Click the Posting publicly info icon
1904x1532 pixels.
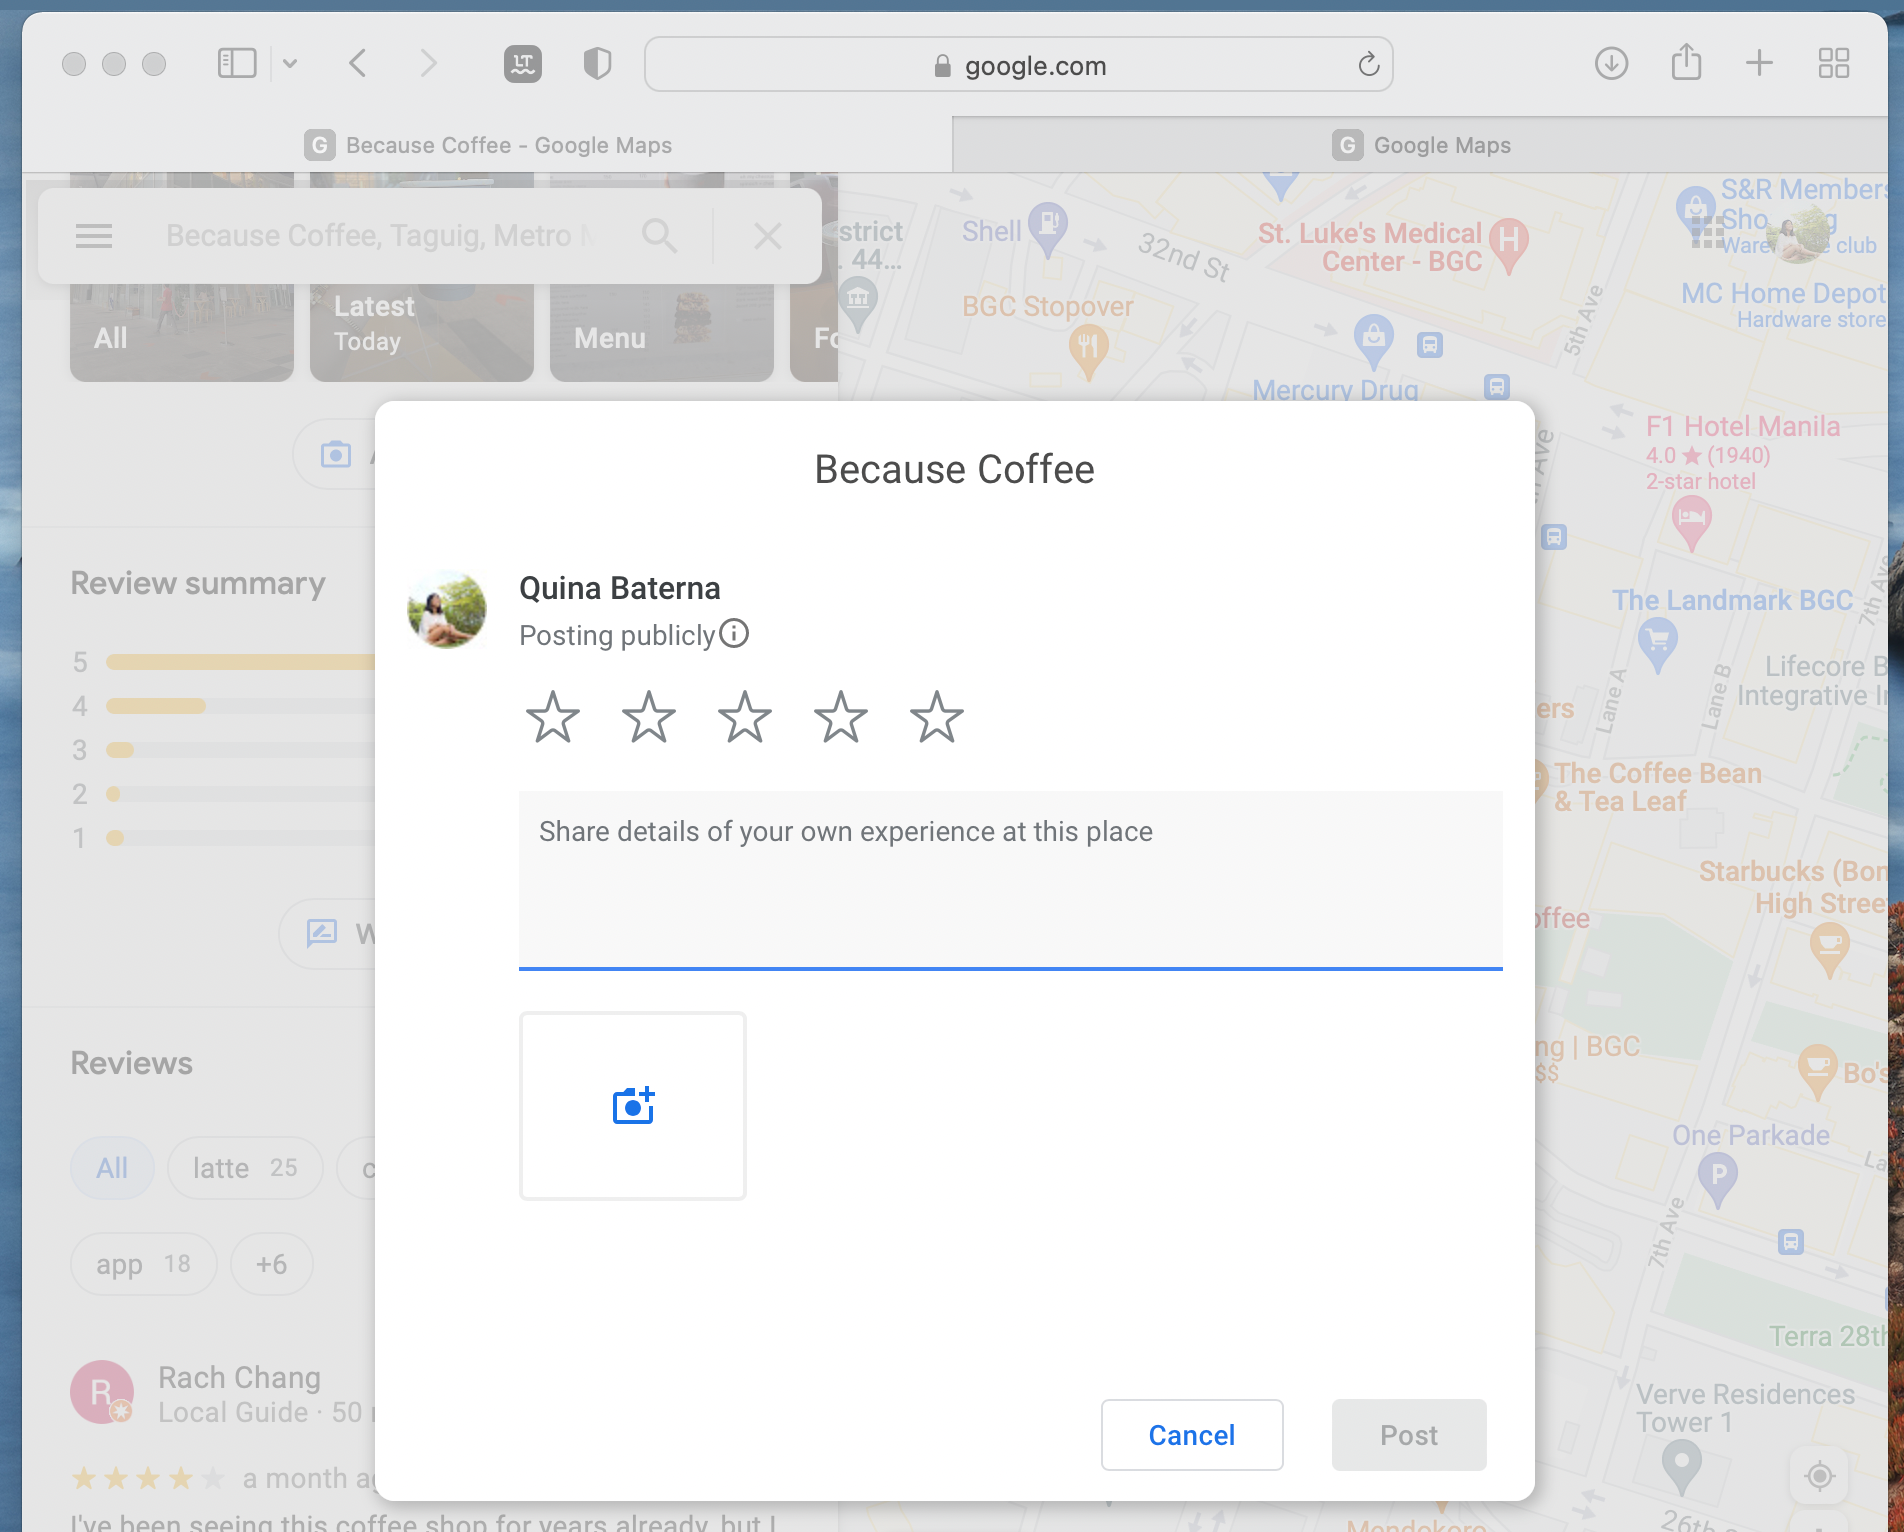(735, 633)
